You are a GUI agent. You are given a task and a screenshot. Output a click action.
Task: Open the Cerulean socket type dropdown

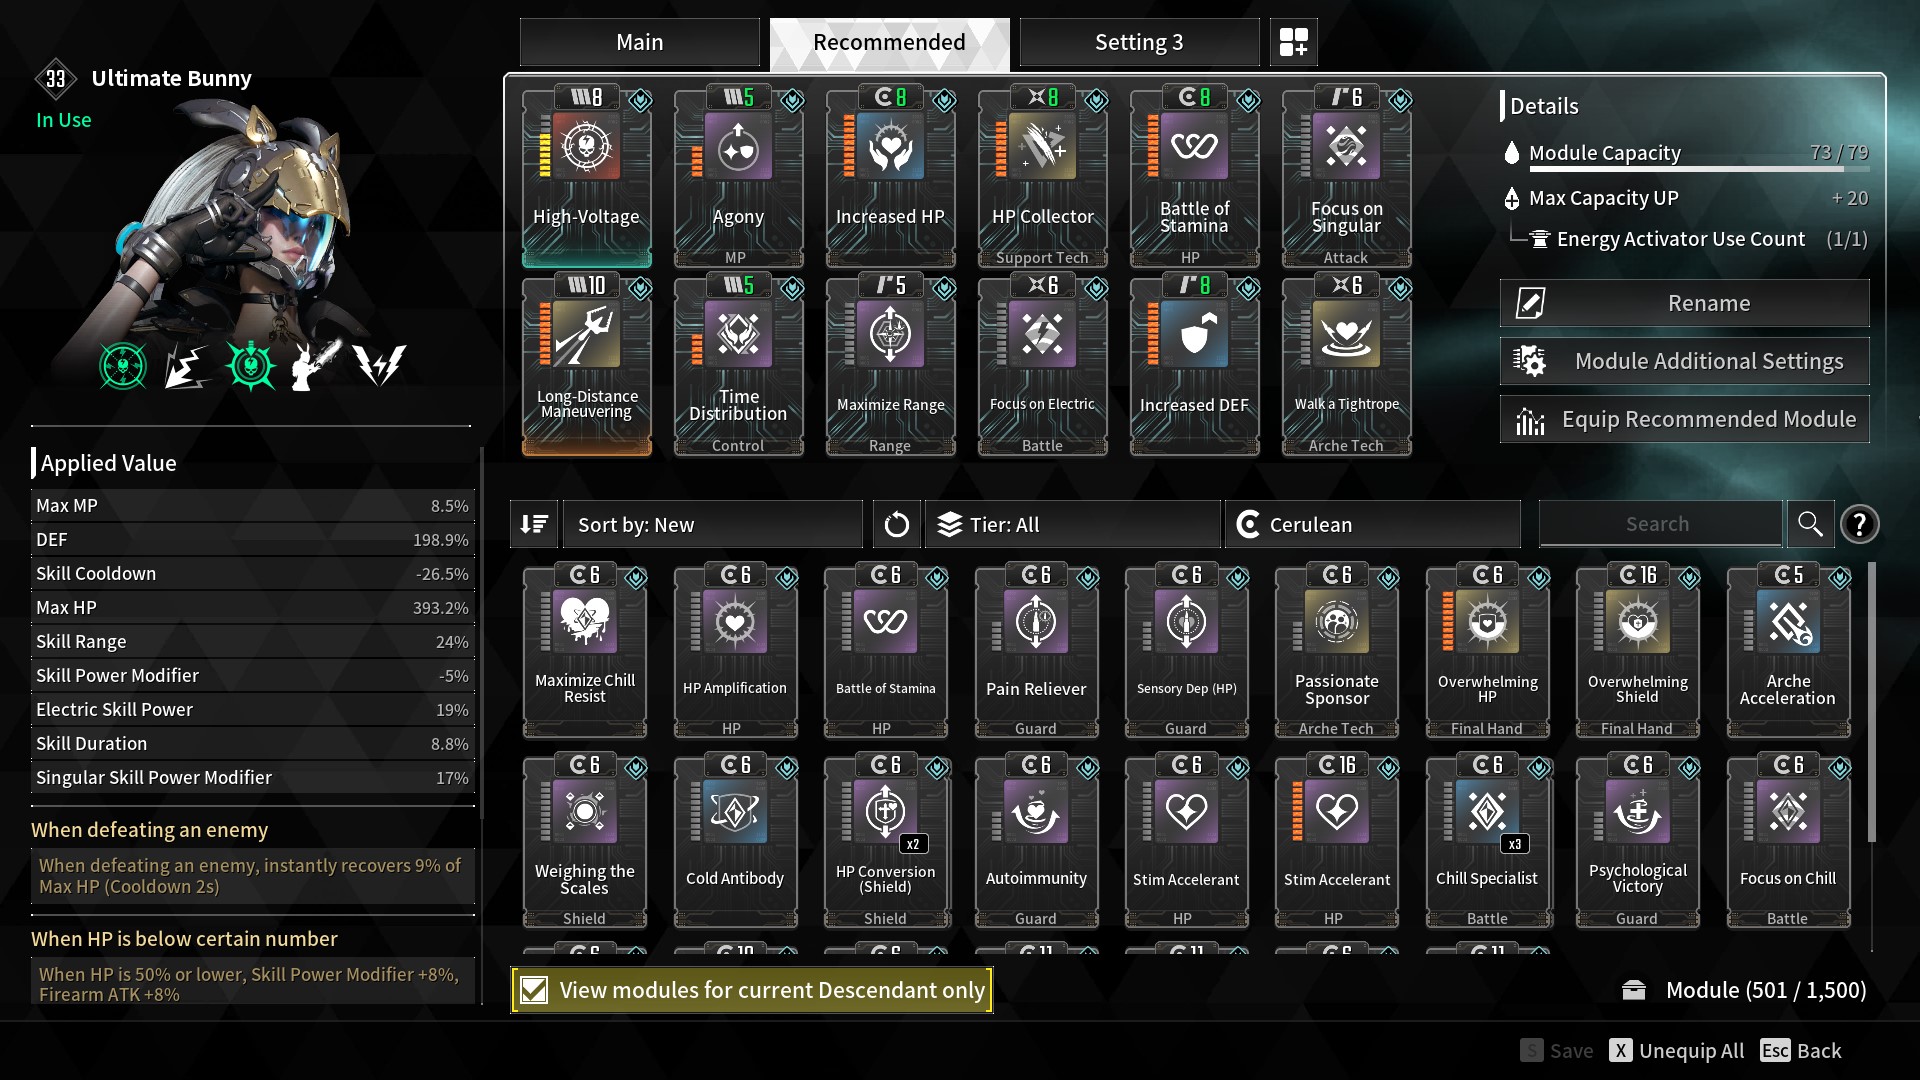click(1373, 524)
